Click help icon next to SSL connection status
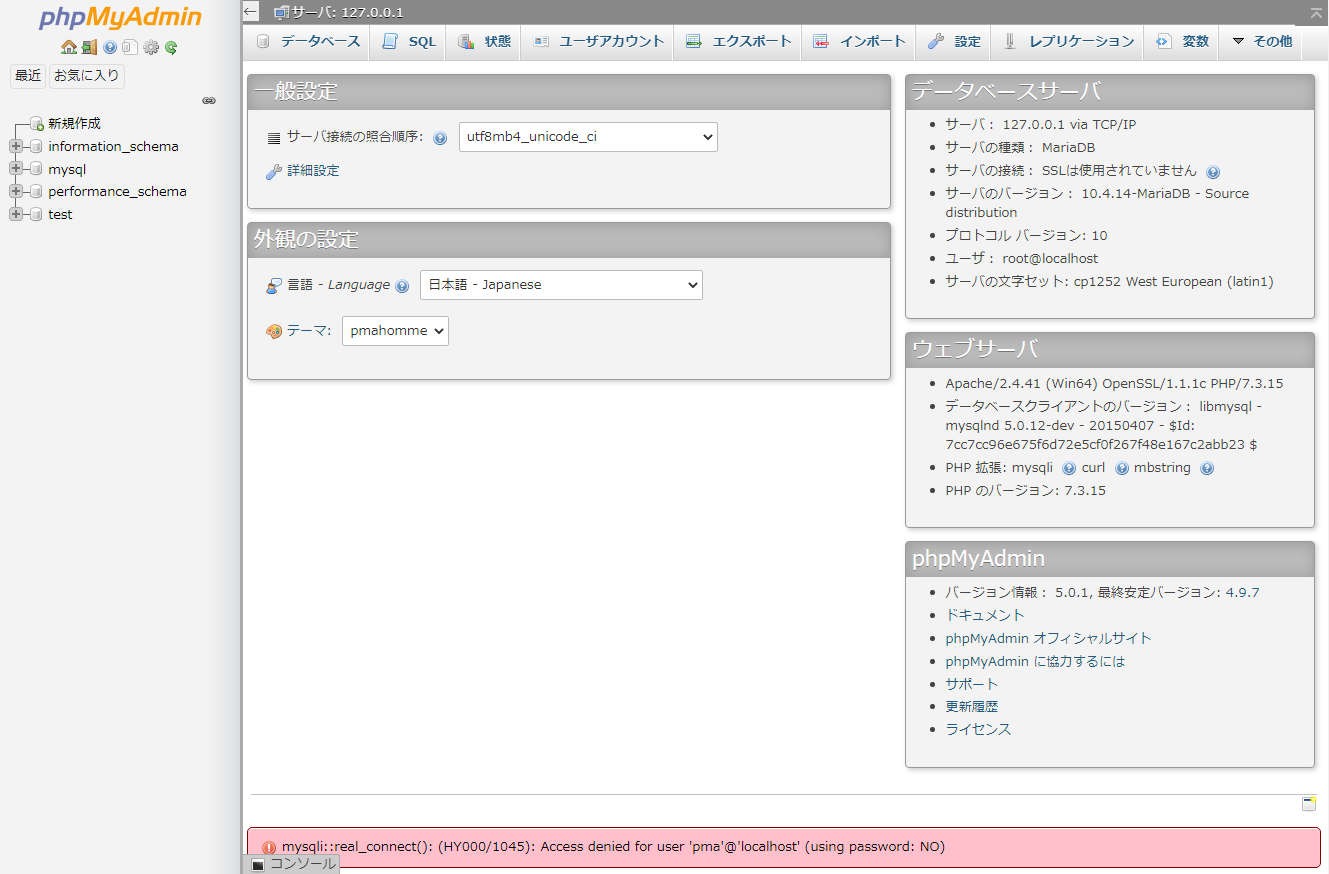1329x874 pixels. point(1213,172)
